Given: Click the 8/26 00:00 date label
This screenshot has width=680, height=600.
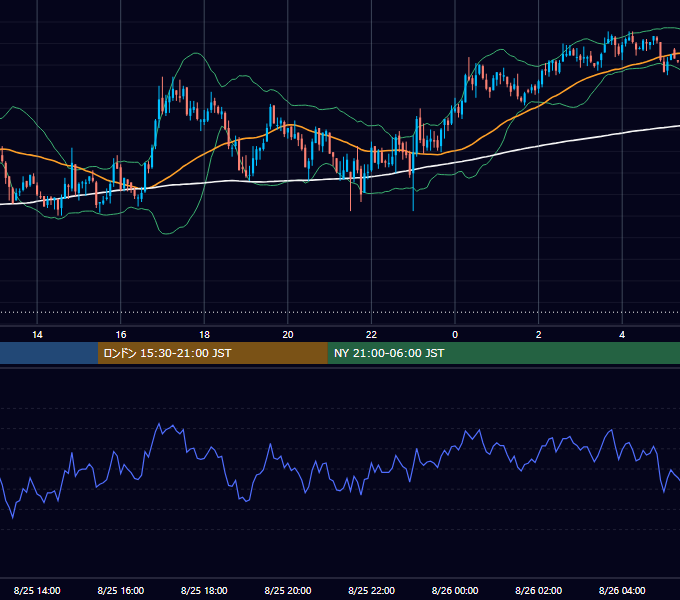Looking at the screenshot, I should click(455, 590).
